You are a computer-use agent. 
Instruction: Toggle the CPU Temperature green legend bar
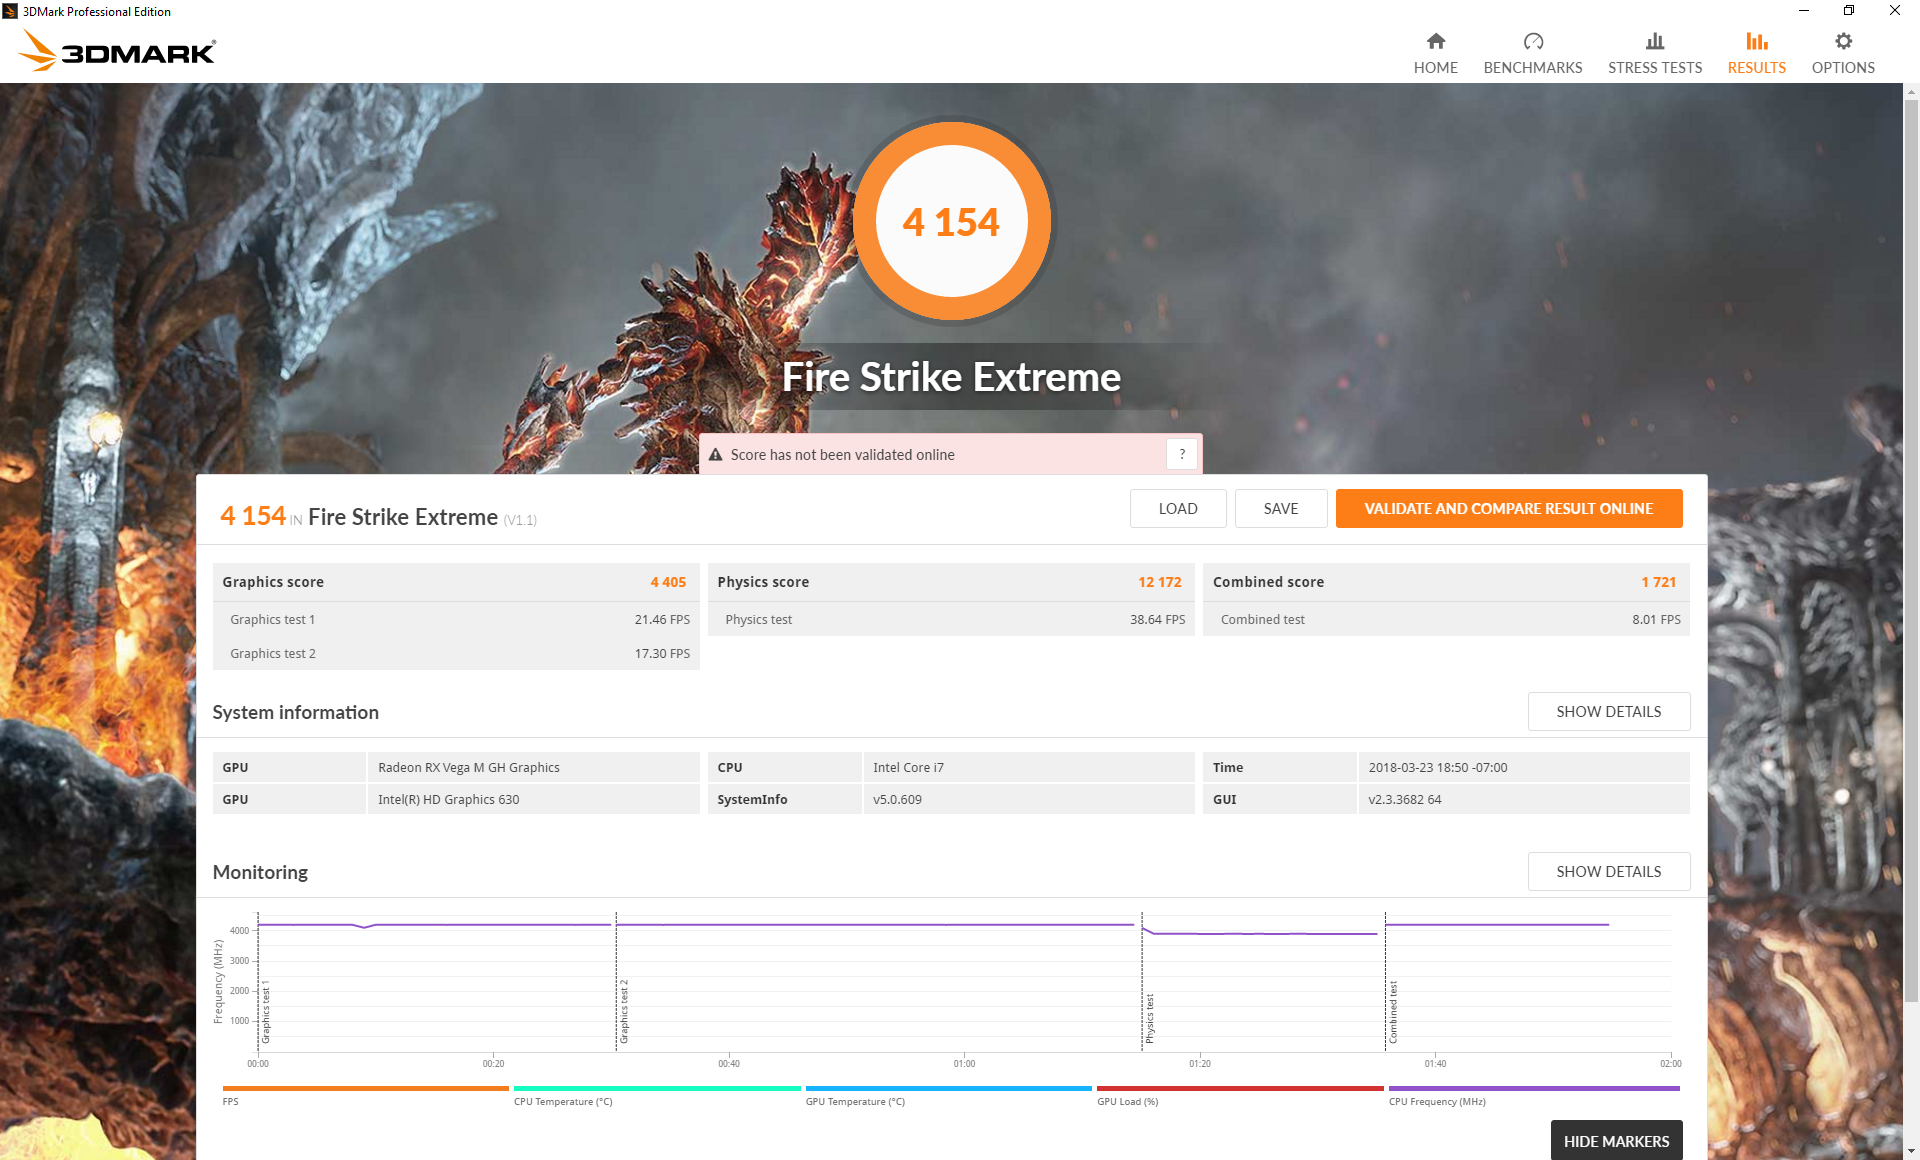pyautogui.click(x=657, y=1088)
